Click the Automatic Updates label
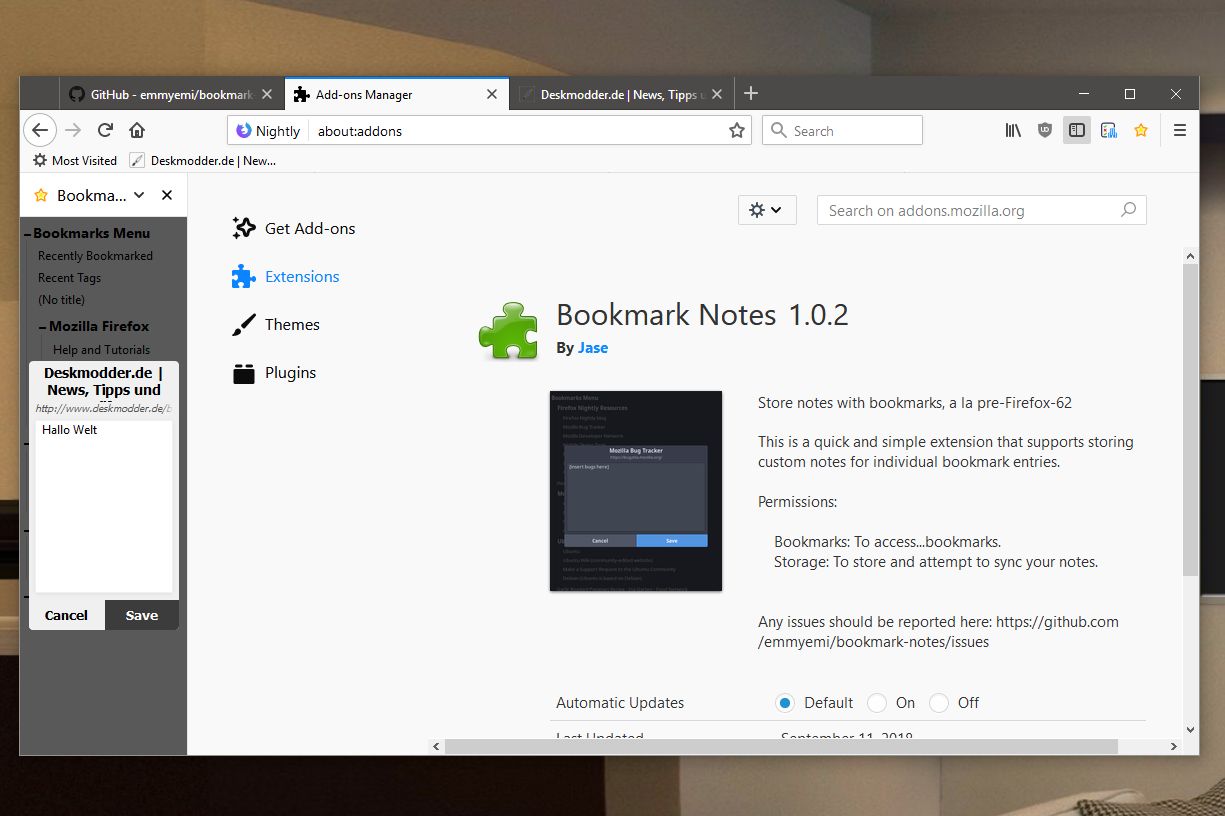Image resolution: width=1225 pixels, height=816 pixels. [620, 702]
